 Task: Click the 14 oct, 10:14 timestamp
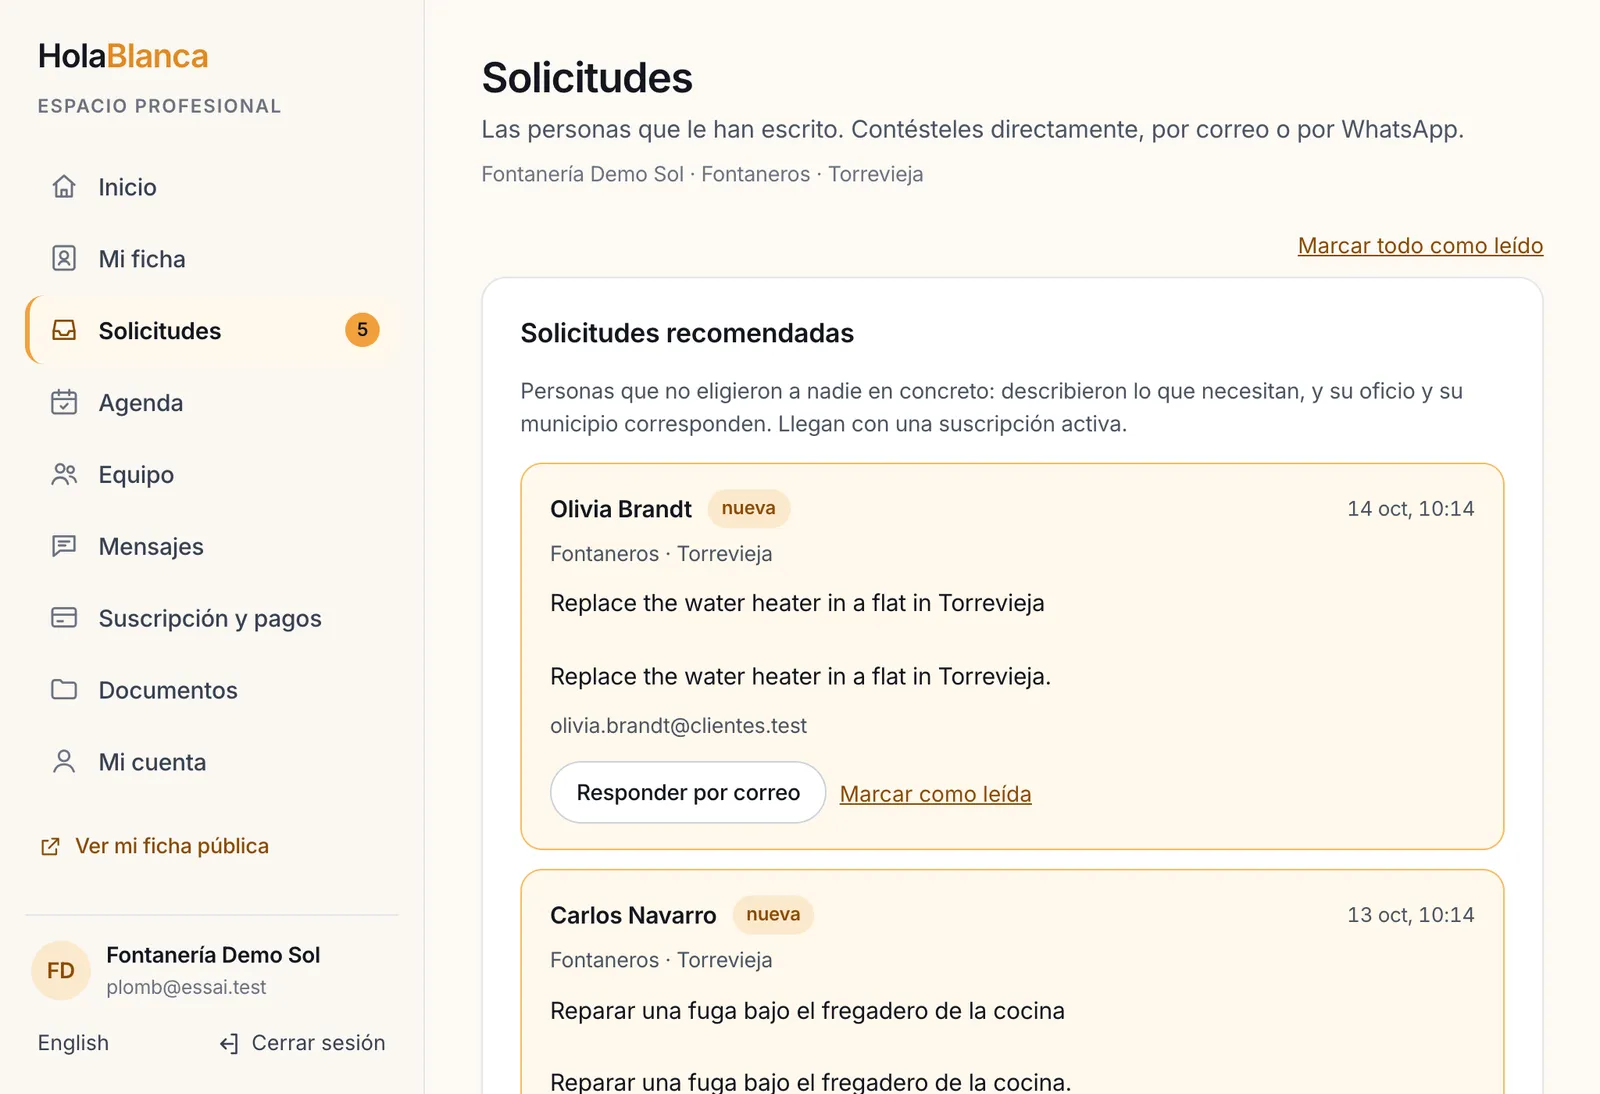(x=1411, y=509)
